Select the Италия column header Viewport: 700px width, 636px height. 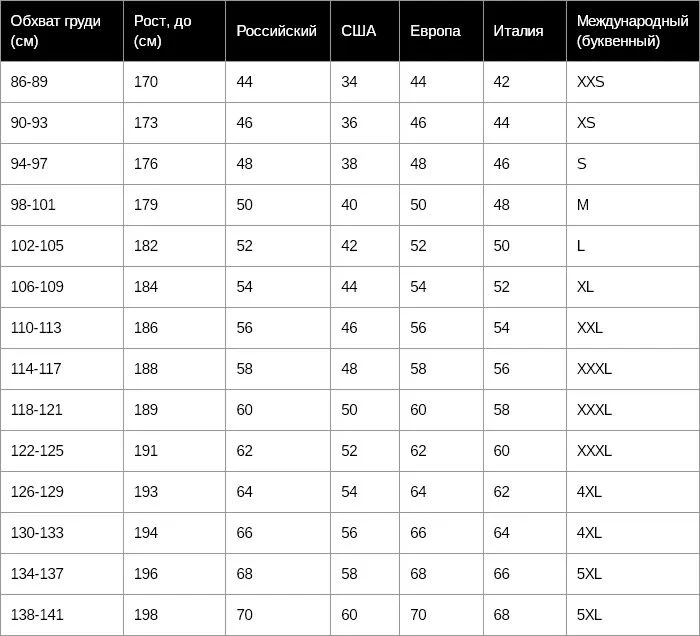click(525, 30)
